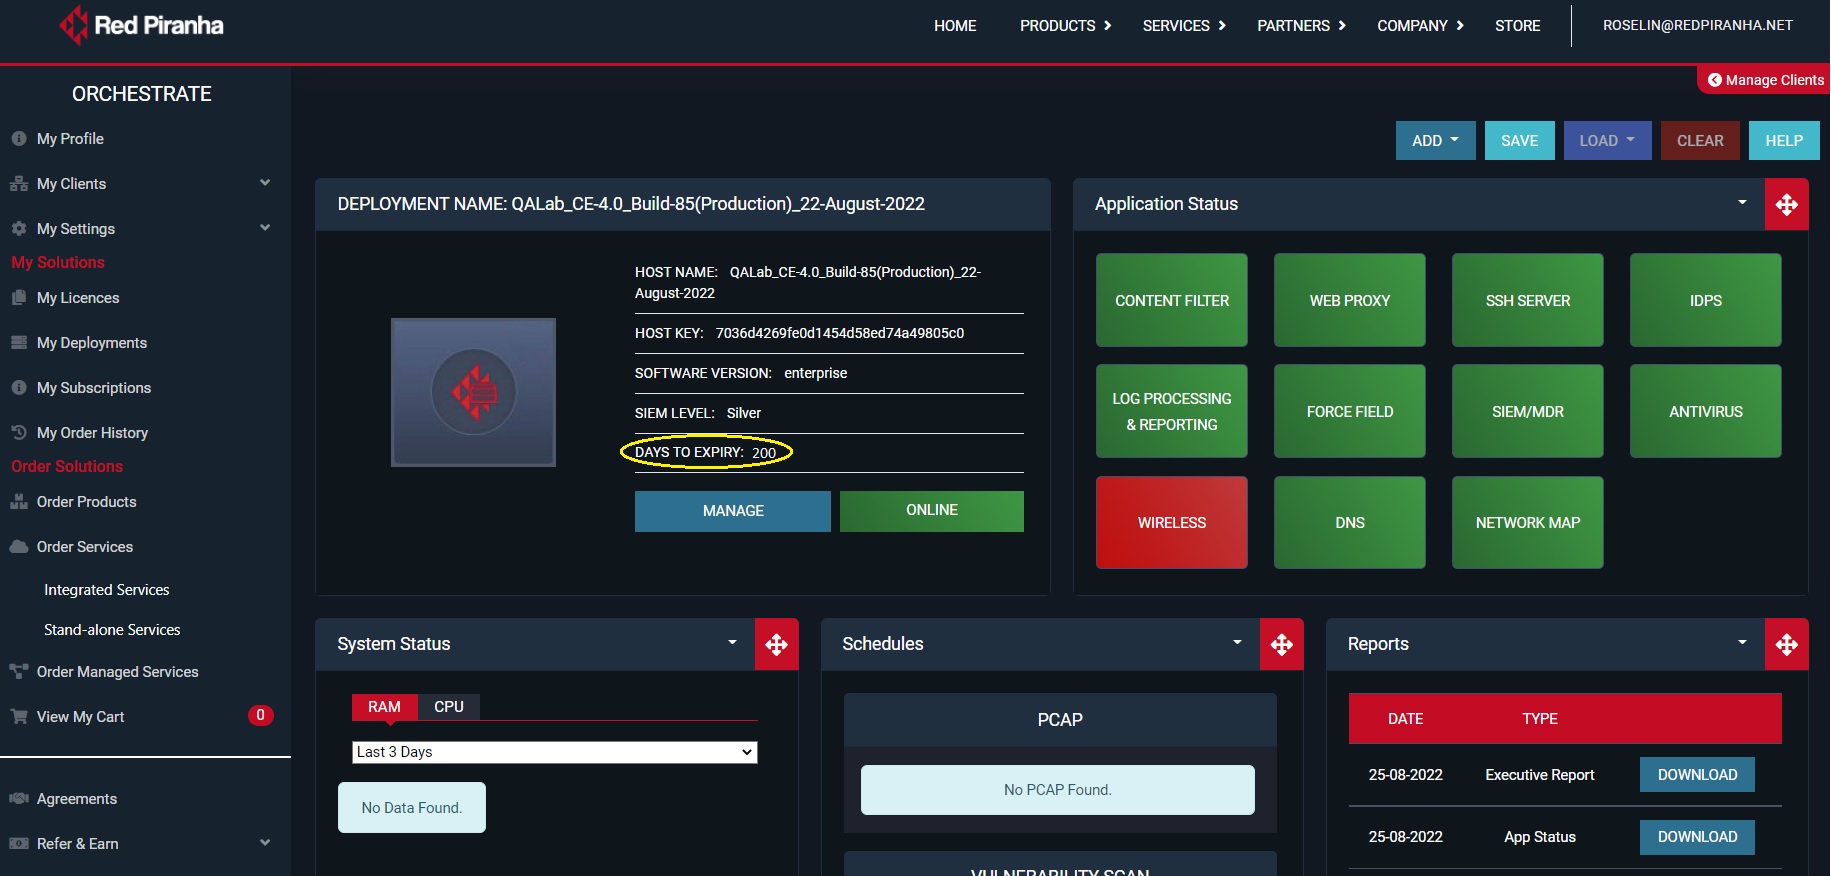Viewport: 1831px width, 876px height.
Task: Open the System Status panel dropdown arrow
Action: pyautogui.click(x=732, y=643)
